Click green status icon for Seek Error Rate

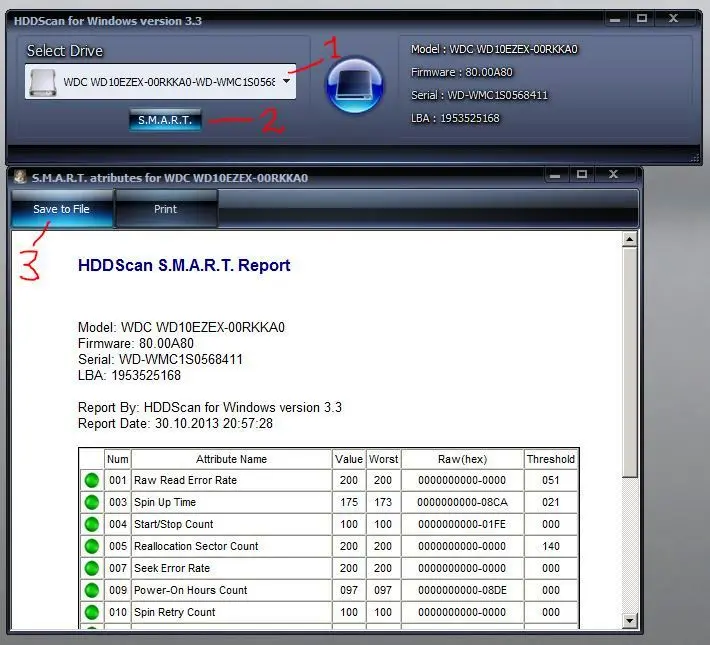click(92, 568)
